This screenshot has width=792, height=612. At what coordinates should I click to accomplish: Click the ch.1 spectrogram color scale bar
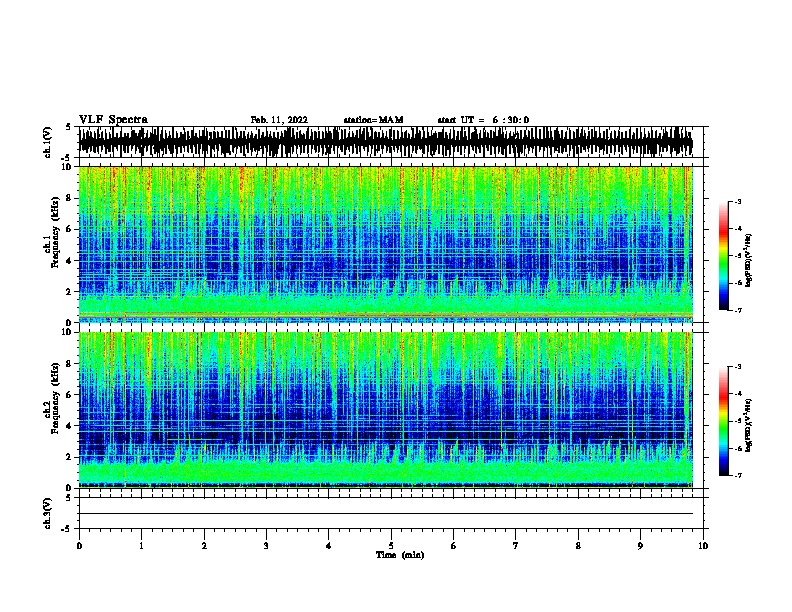pos(724,256)
